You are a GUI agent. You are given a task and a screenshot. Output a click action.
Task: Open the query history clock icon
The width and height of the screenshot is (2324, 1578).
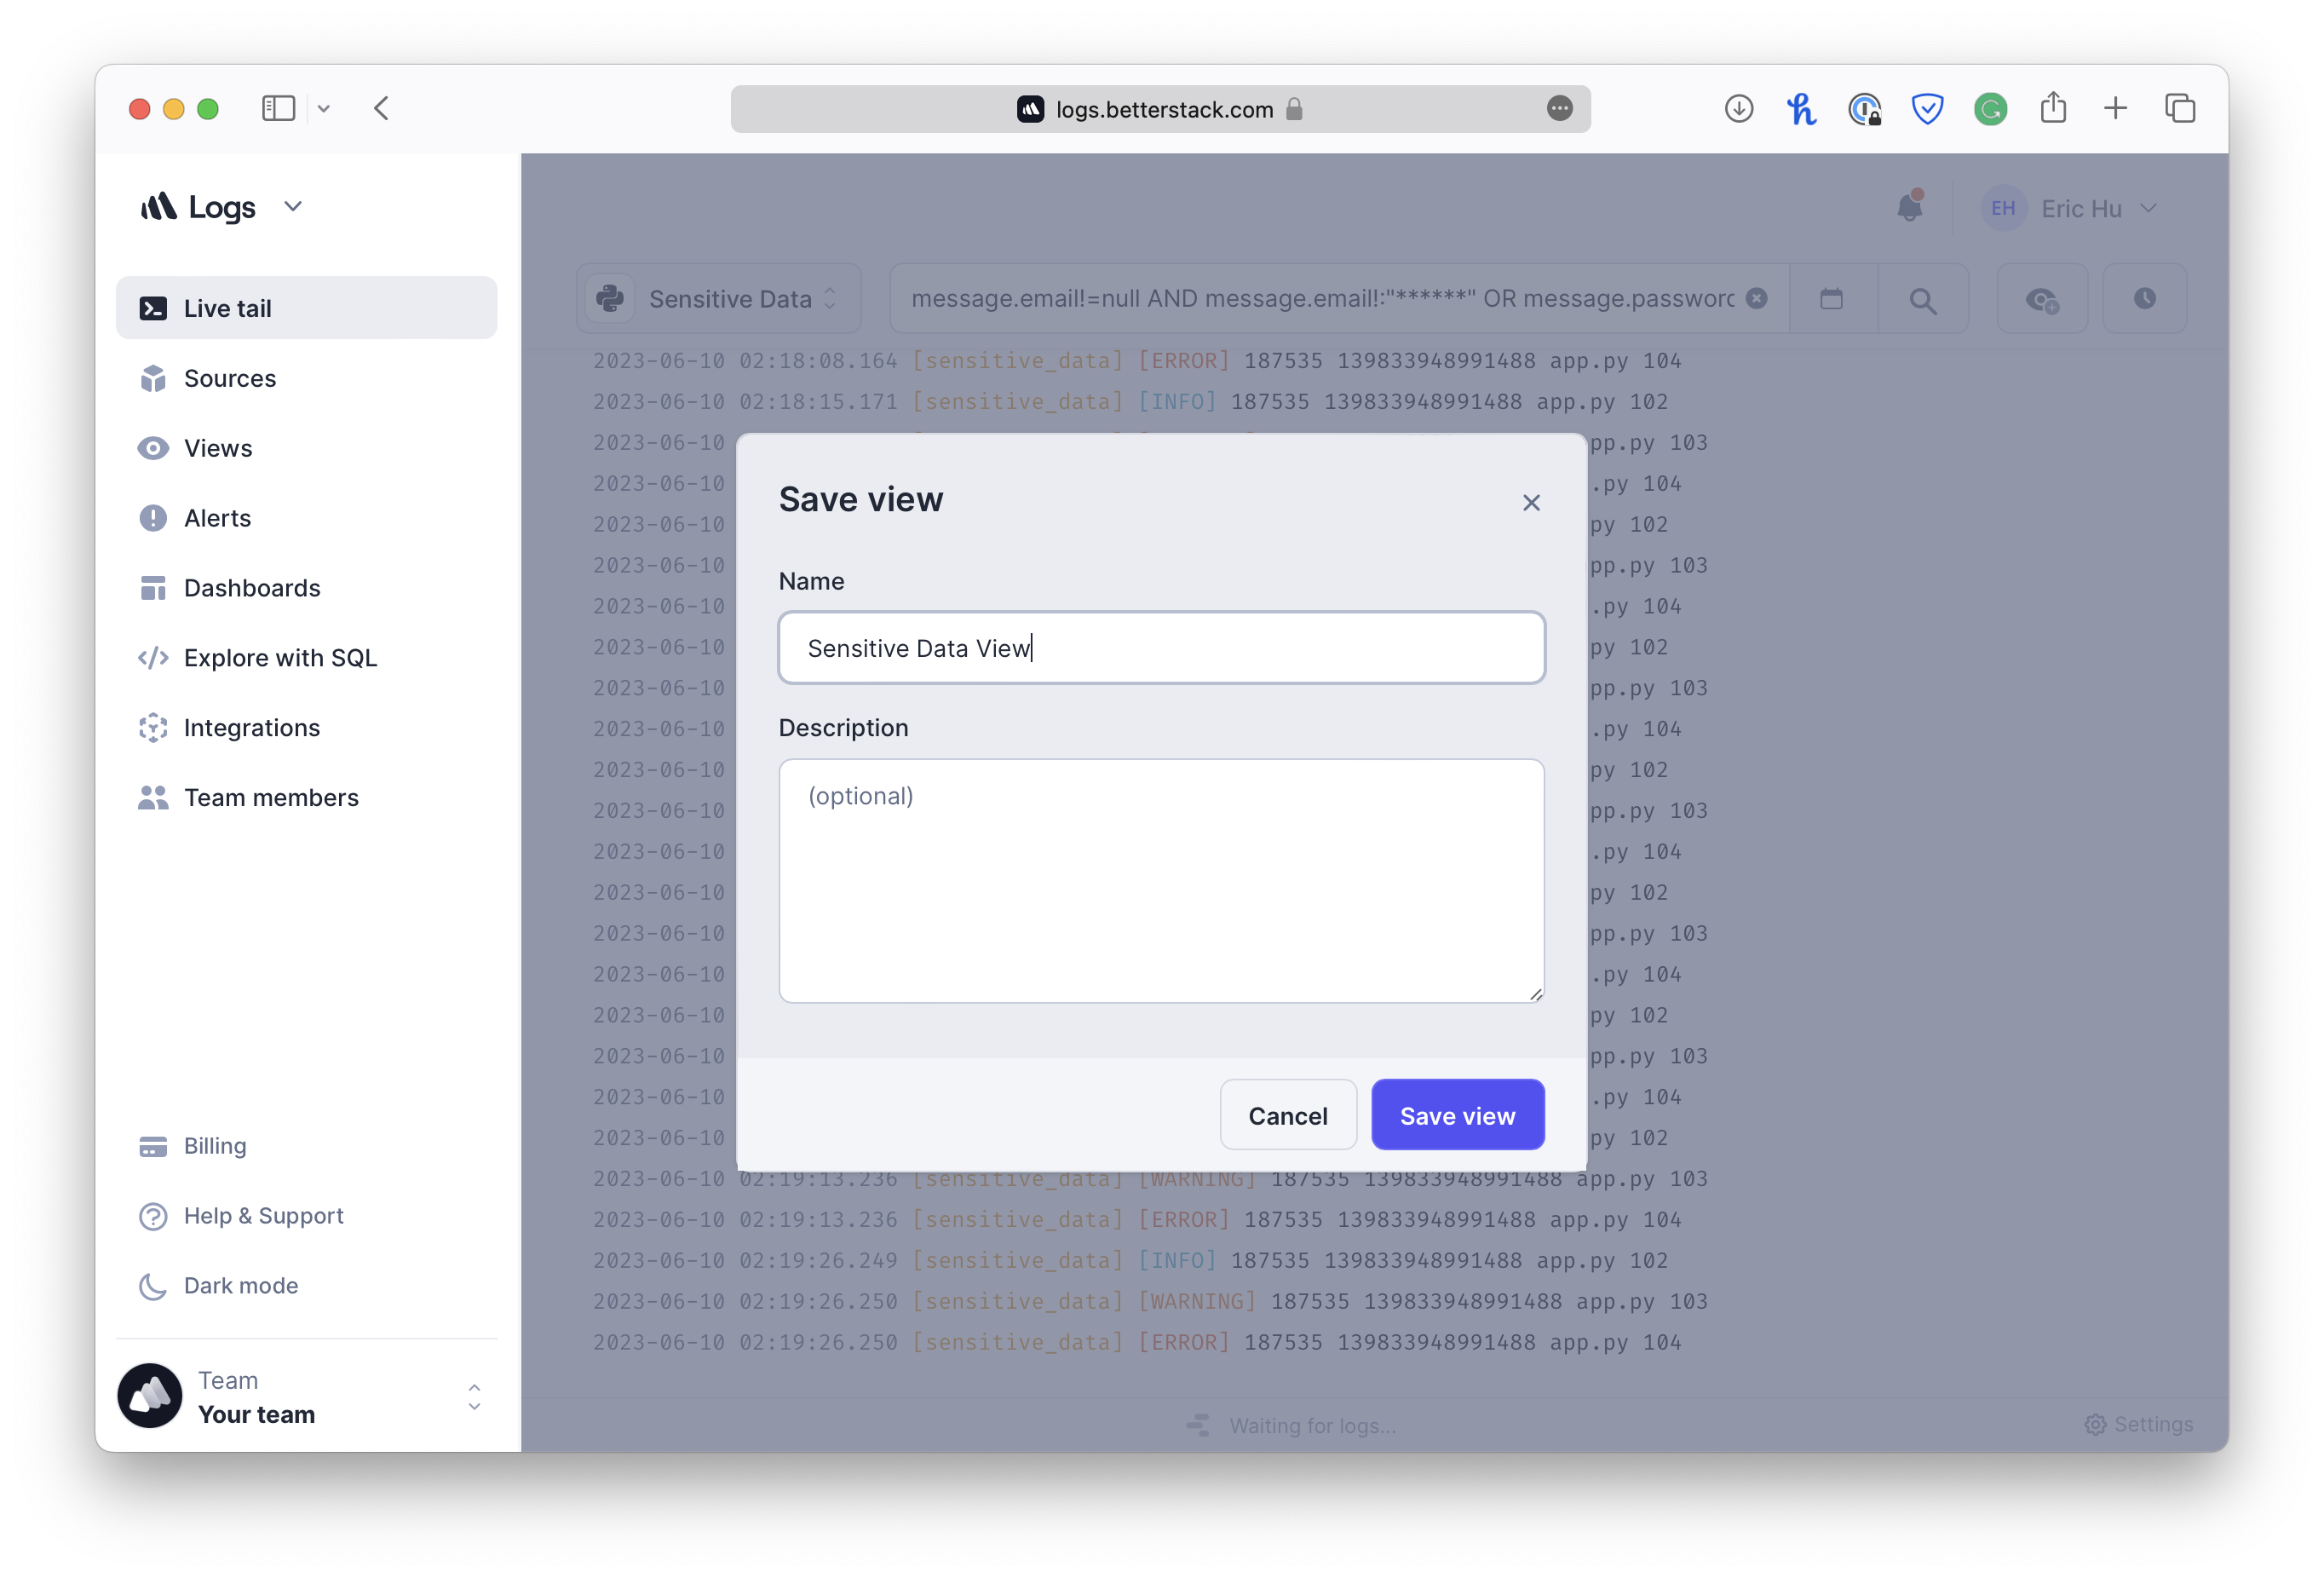click(x=2144, y=299)
